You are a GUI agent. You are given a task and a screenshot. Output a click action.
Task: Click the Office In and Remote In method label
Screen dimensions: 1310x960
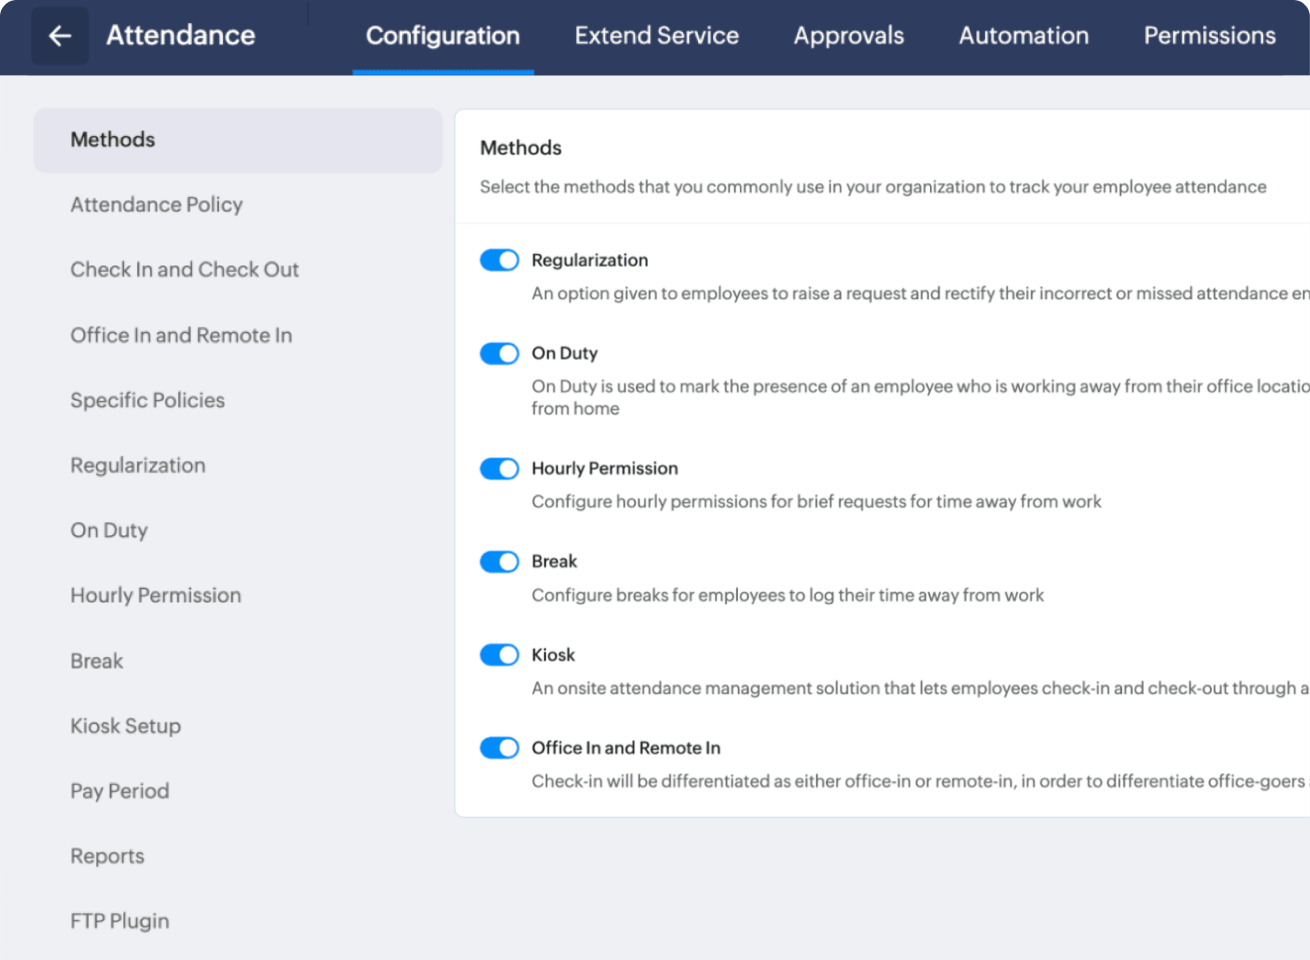coord(625,748)
